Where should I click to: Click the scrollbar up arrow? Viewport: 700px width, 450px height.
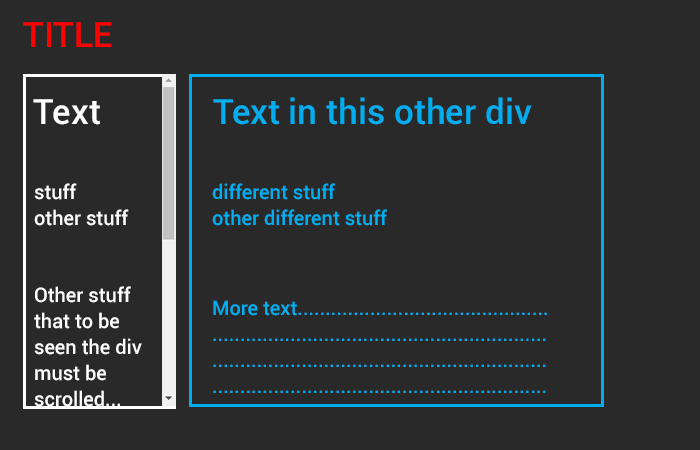click(x=168, y=82)
